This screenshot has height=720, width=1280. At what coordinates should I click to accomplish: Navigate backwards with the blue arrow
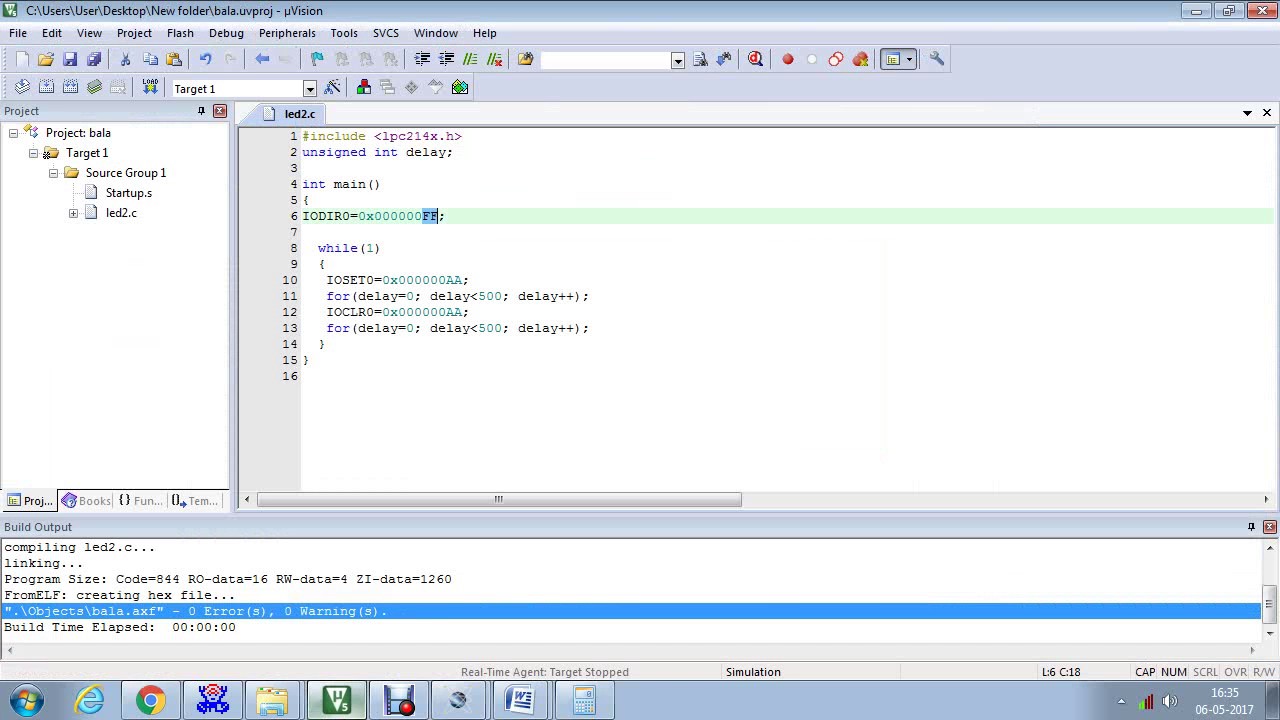262,59
